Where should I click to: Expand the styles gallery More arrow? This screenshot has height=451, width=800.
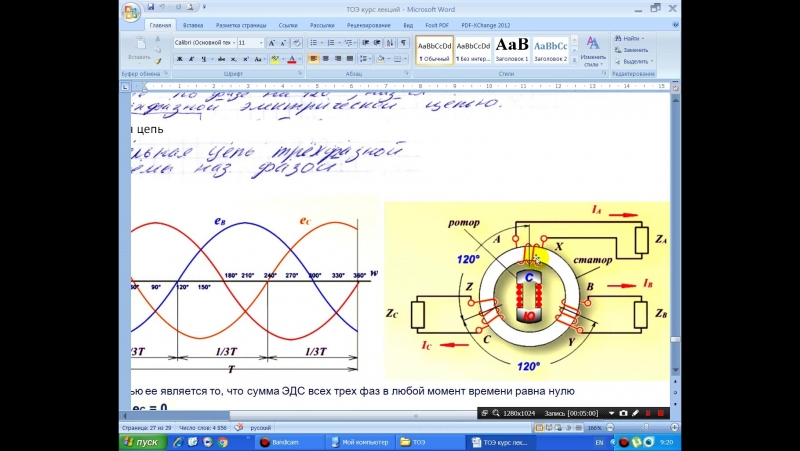574,60
